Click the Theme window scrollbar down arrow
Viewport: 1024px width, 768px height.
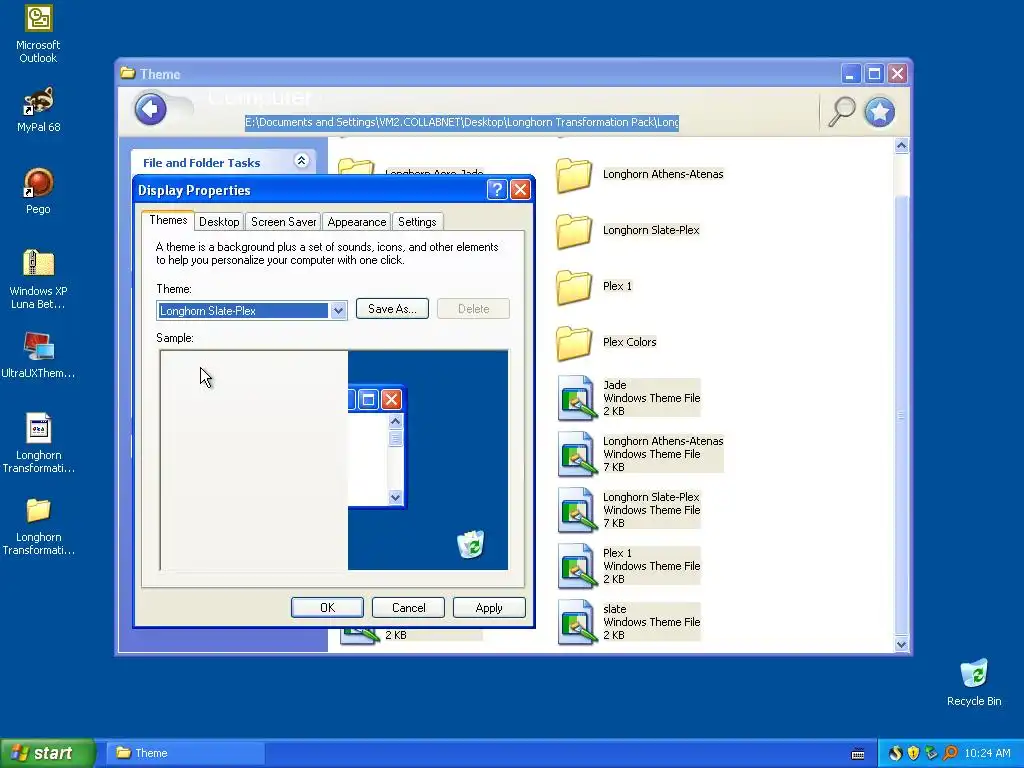[x=901, y=644]
